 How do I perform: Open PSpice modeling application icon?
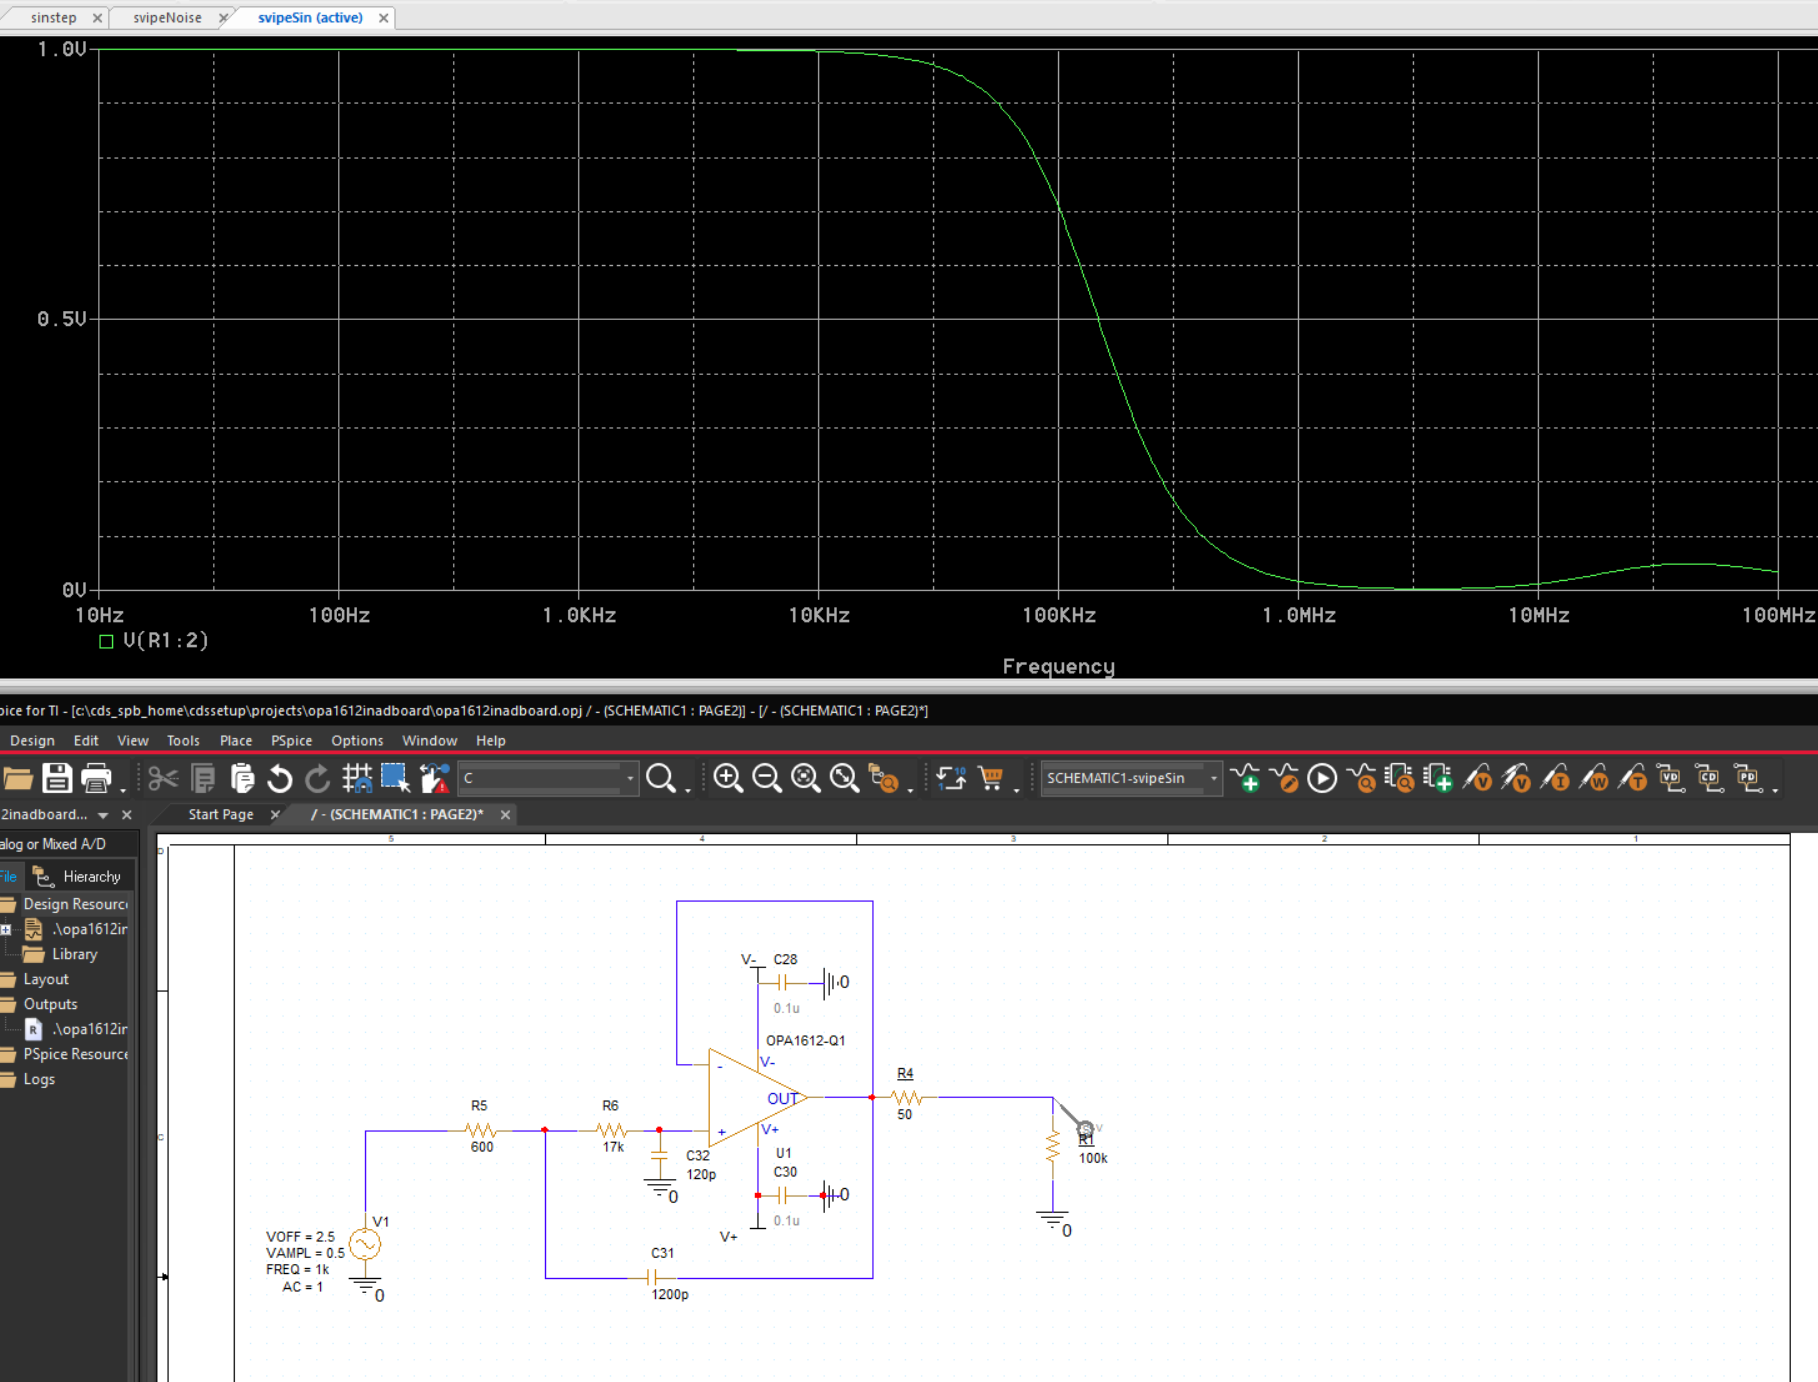(x=1438, y=778)
